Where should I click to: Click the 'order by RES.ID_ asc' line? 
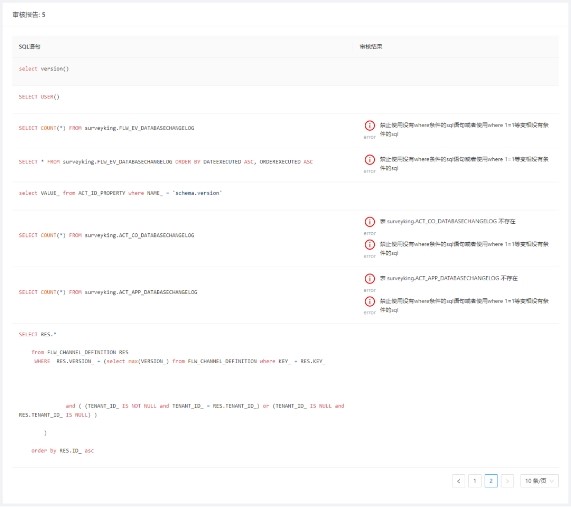62,451
